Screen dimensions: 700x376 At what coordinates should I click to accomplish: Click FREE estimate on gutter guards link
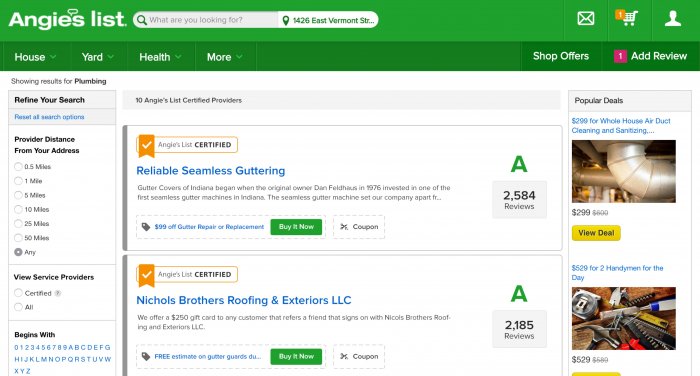(208, 356)
